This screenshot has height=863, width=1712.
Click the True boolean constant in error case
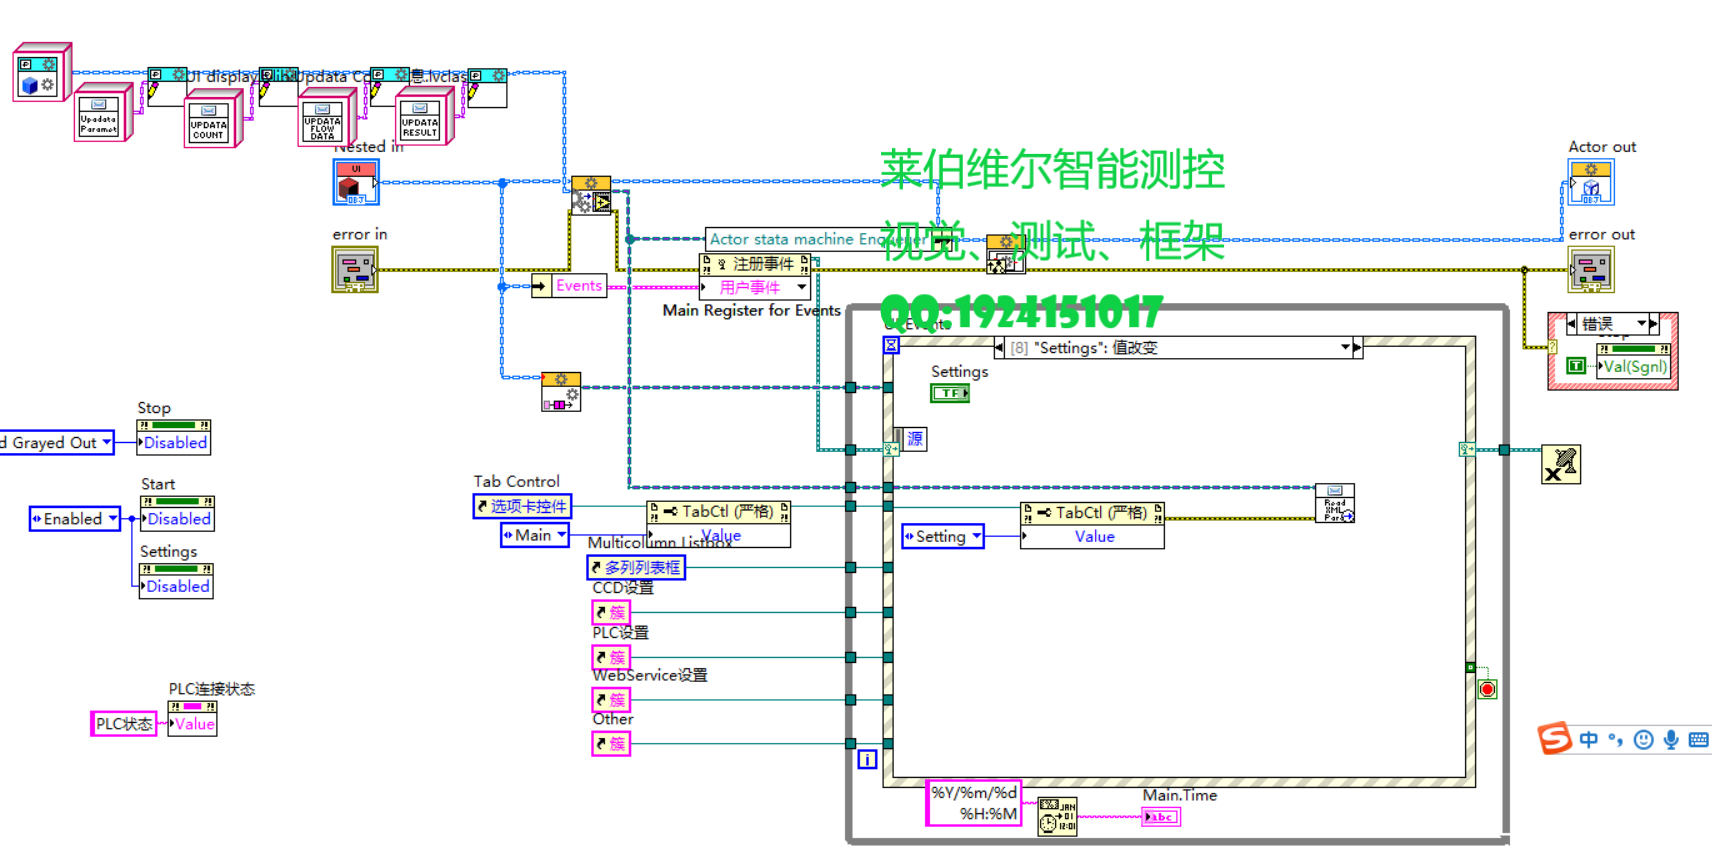tap(1576, 366)
